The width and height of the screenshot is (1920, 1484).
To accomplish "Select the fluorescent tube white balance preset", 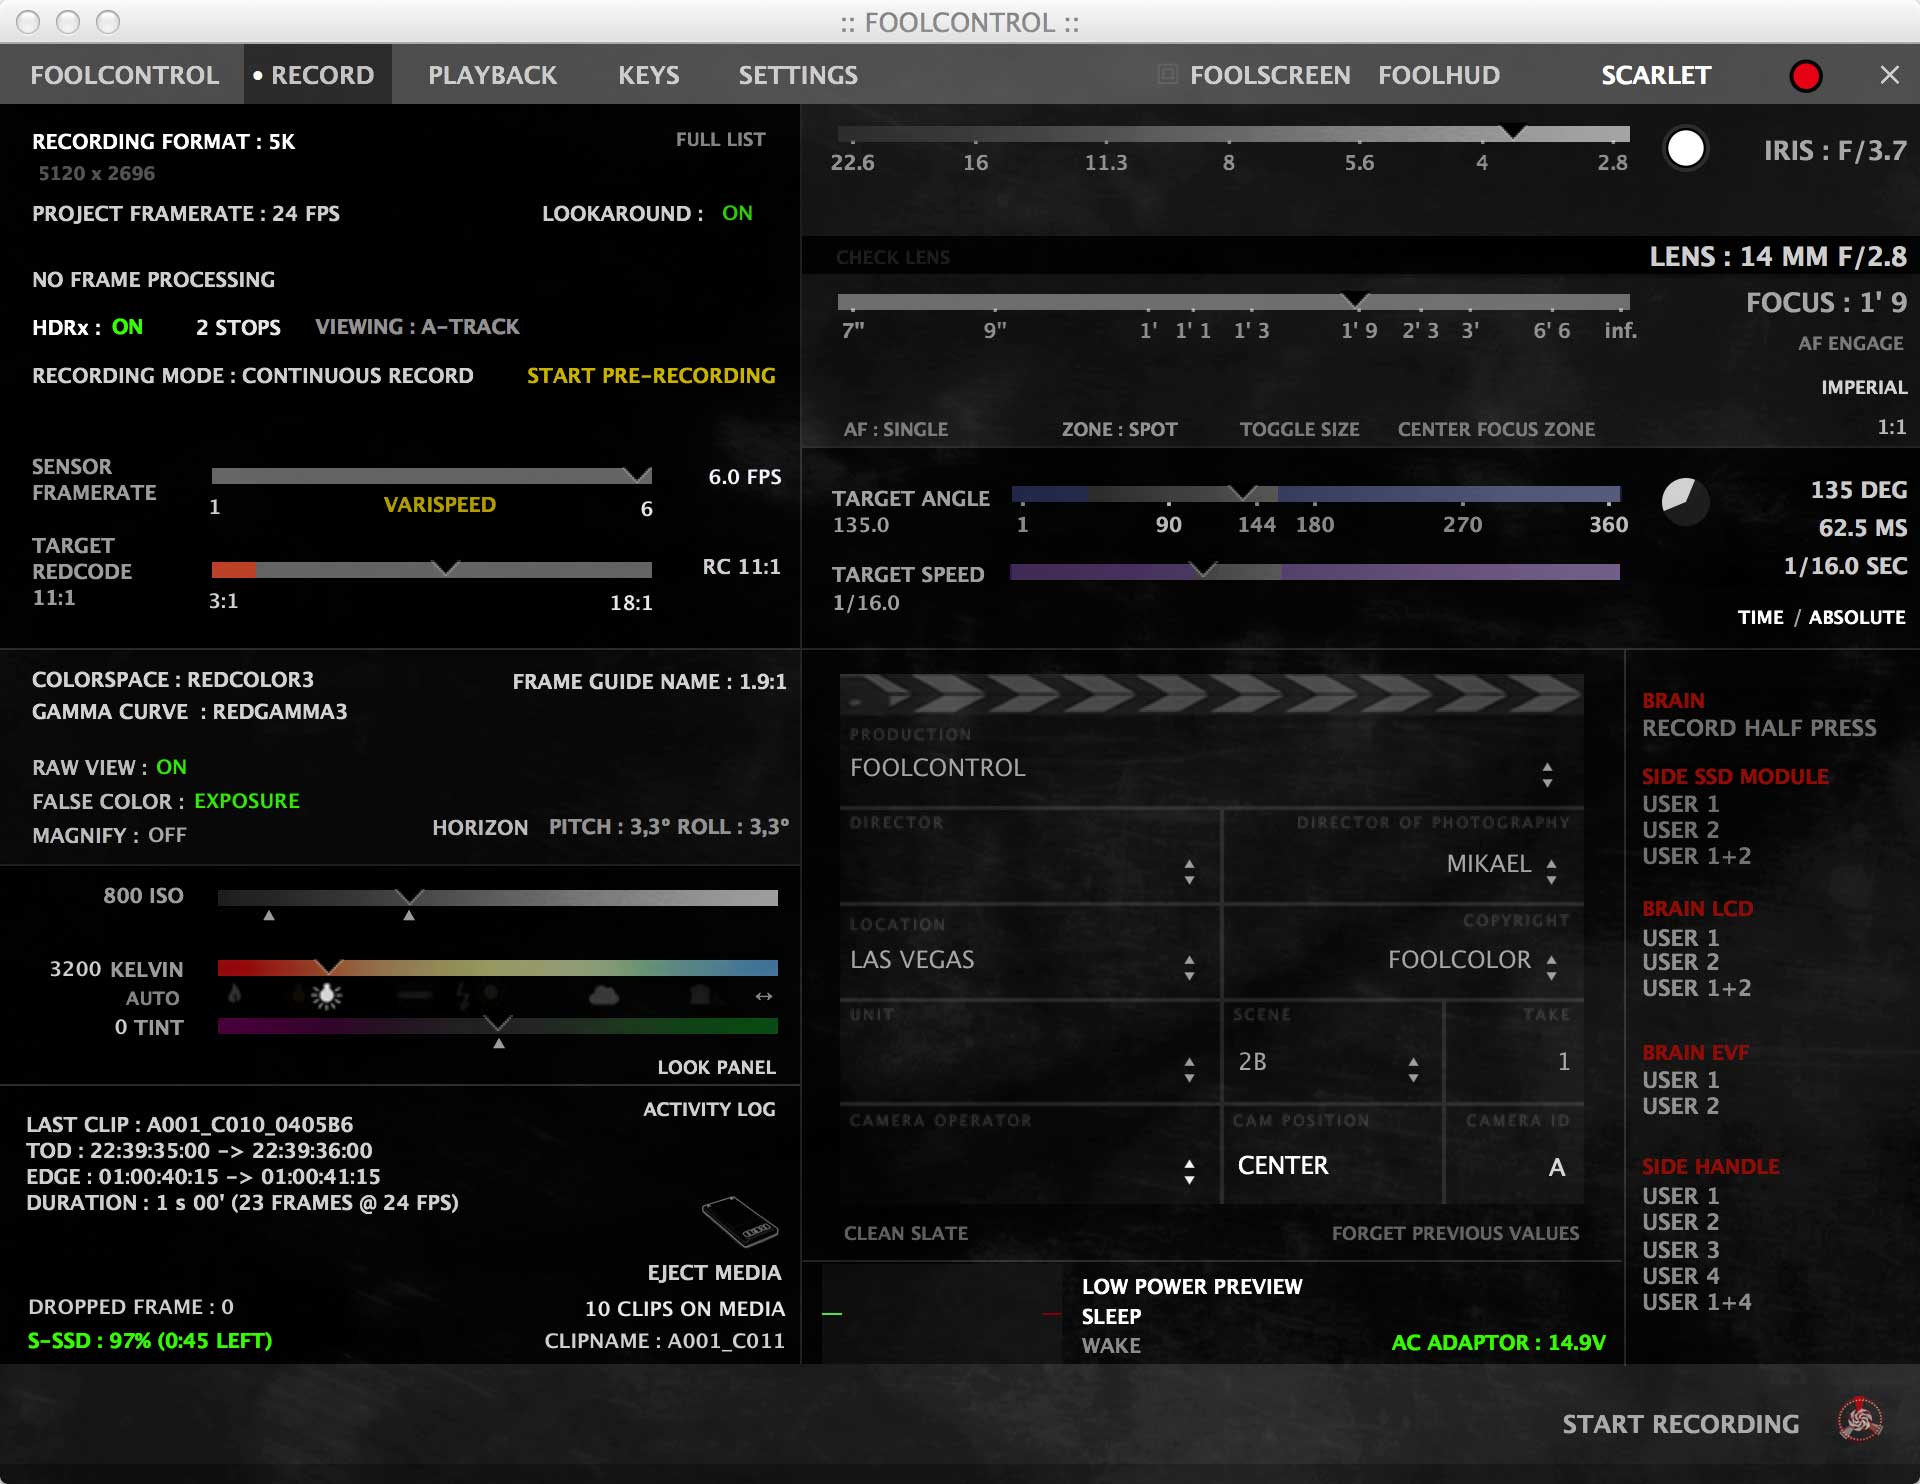I will point(414,995).
